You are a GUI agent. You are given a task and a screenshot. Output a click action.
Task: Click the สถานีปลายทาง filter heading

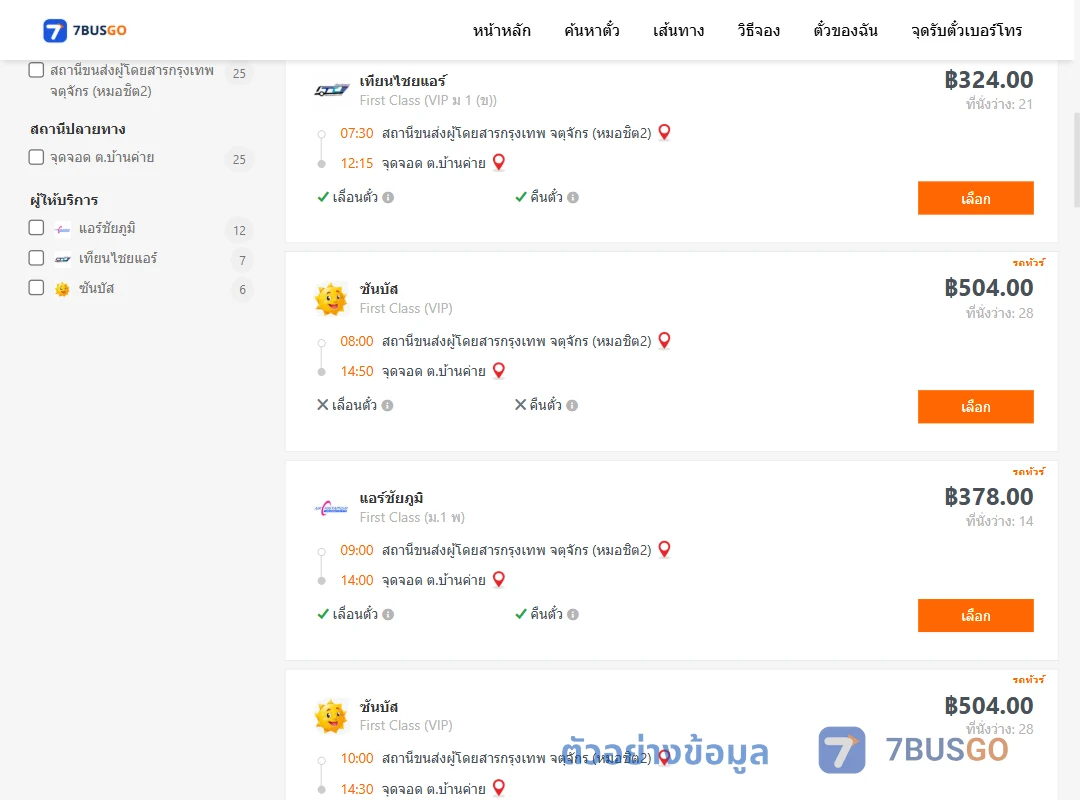(x=78, y=129)
